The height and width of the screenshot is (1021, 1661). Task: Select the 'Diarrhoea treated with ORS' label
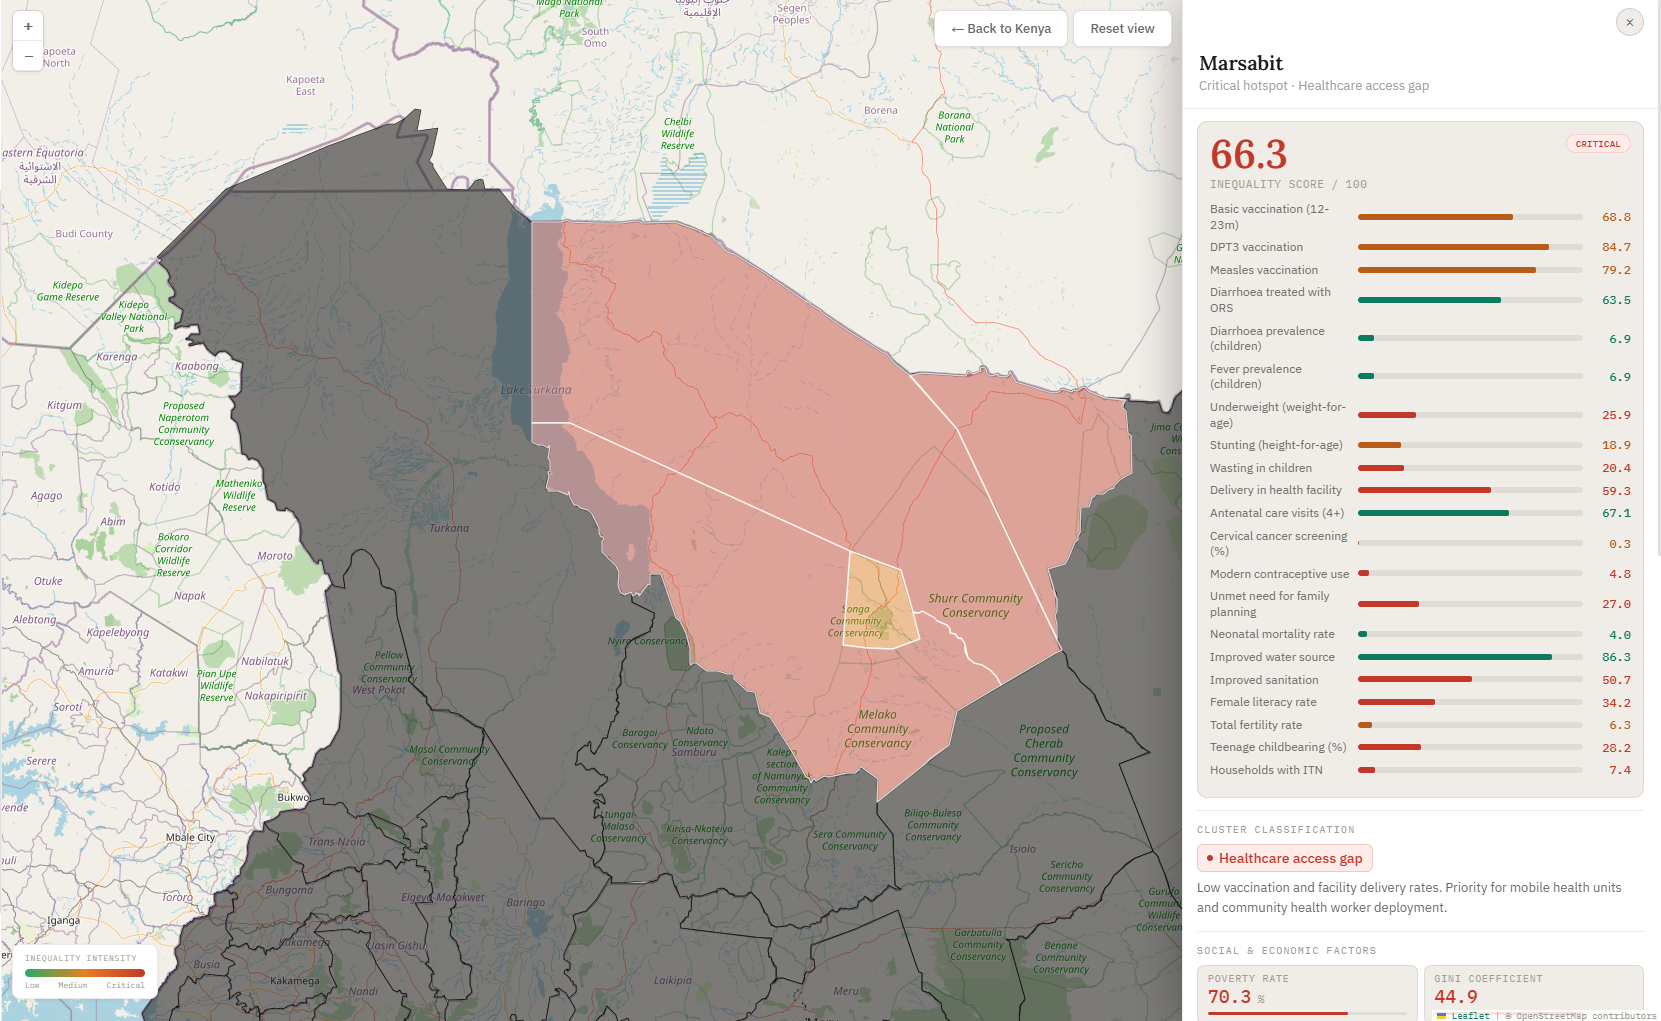[1270, 300]
